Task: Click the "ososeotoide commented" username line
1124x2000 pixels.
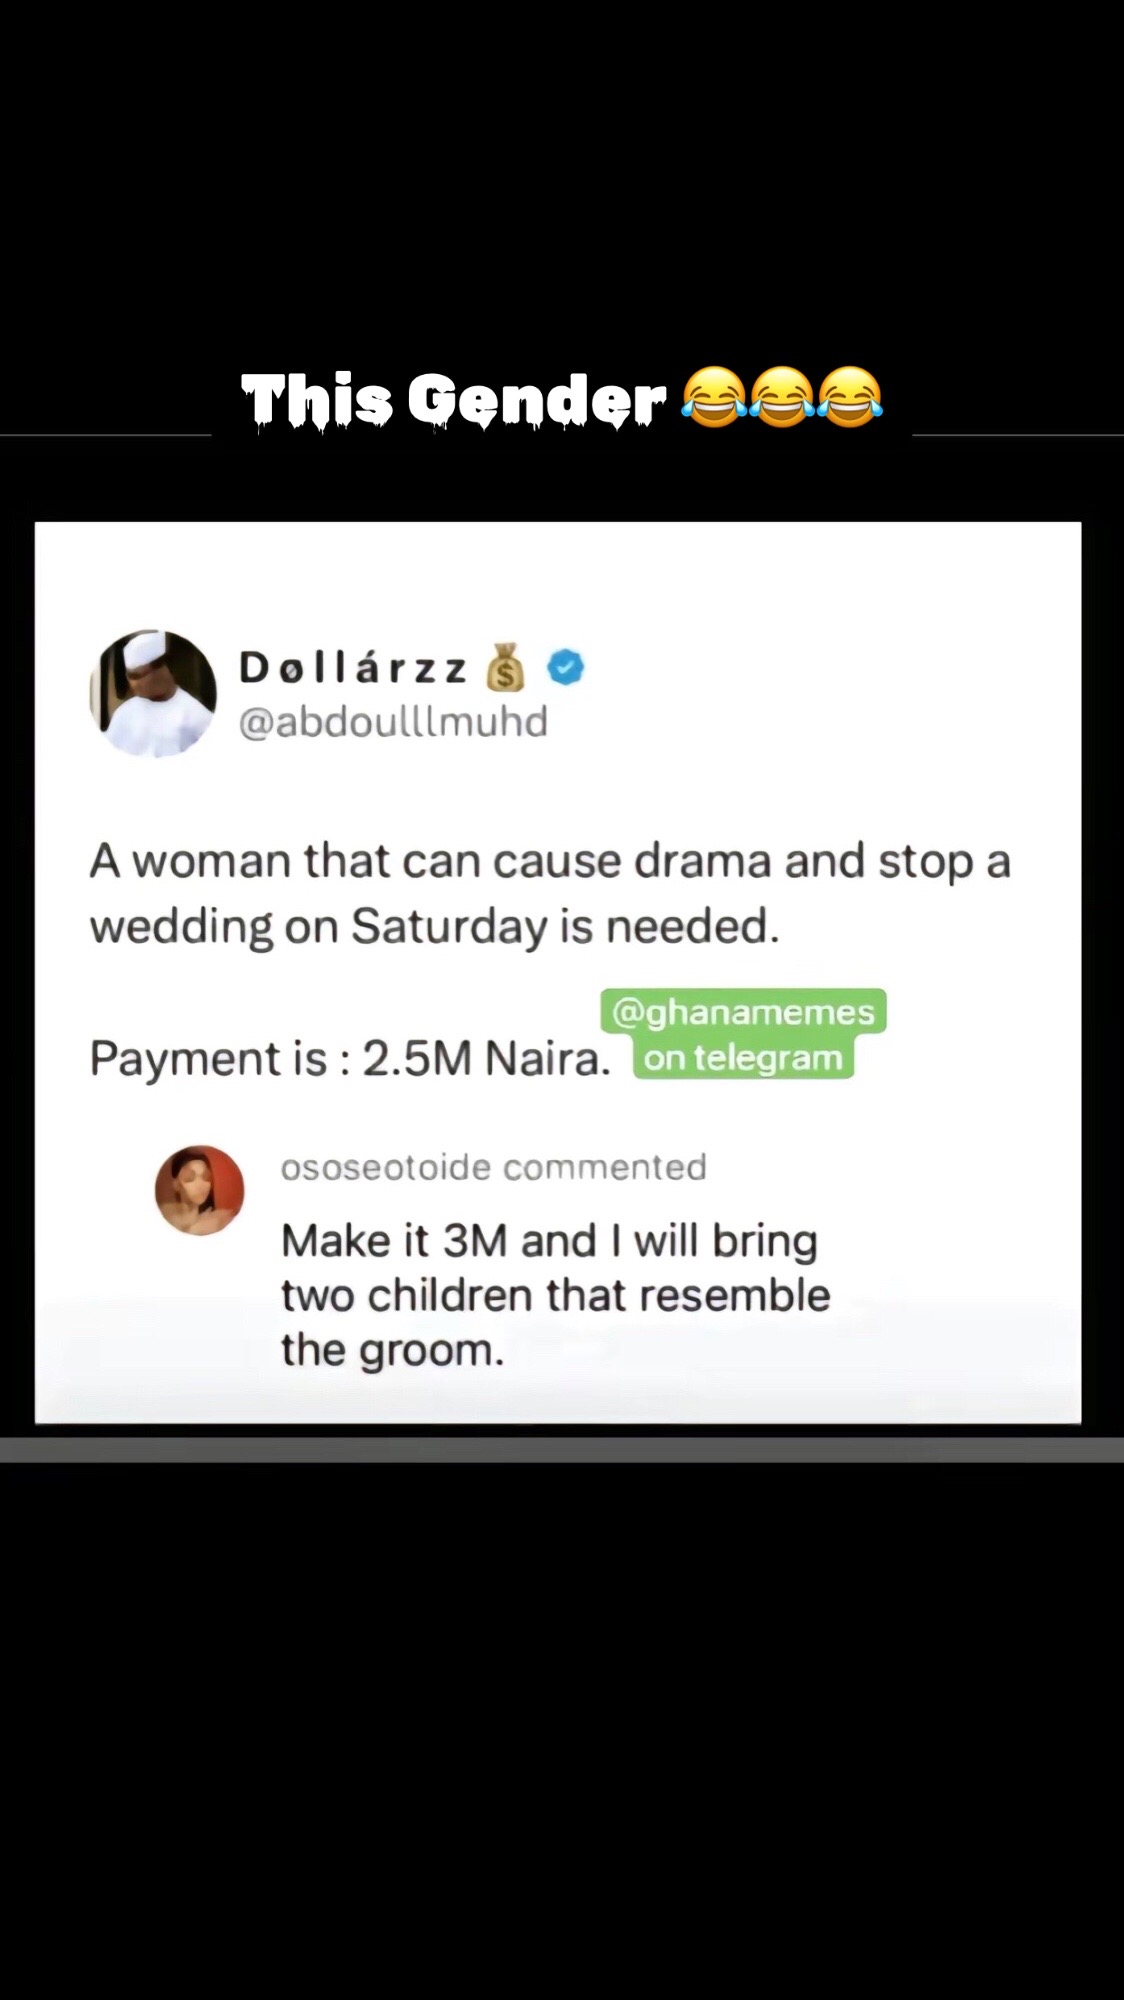Action: 494,1167
